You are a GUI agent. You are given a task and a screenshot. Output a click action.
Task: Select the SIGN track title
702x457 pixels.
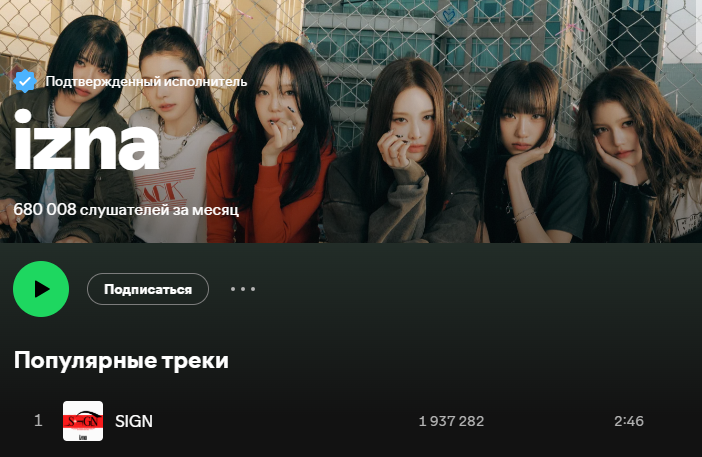tap(134, 421)
